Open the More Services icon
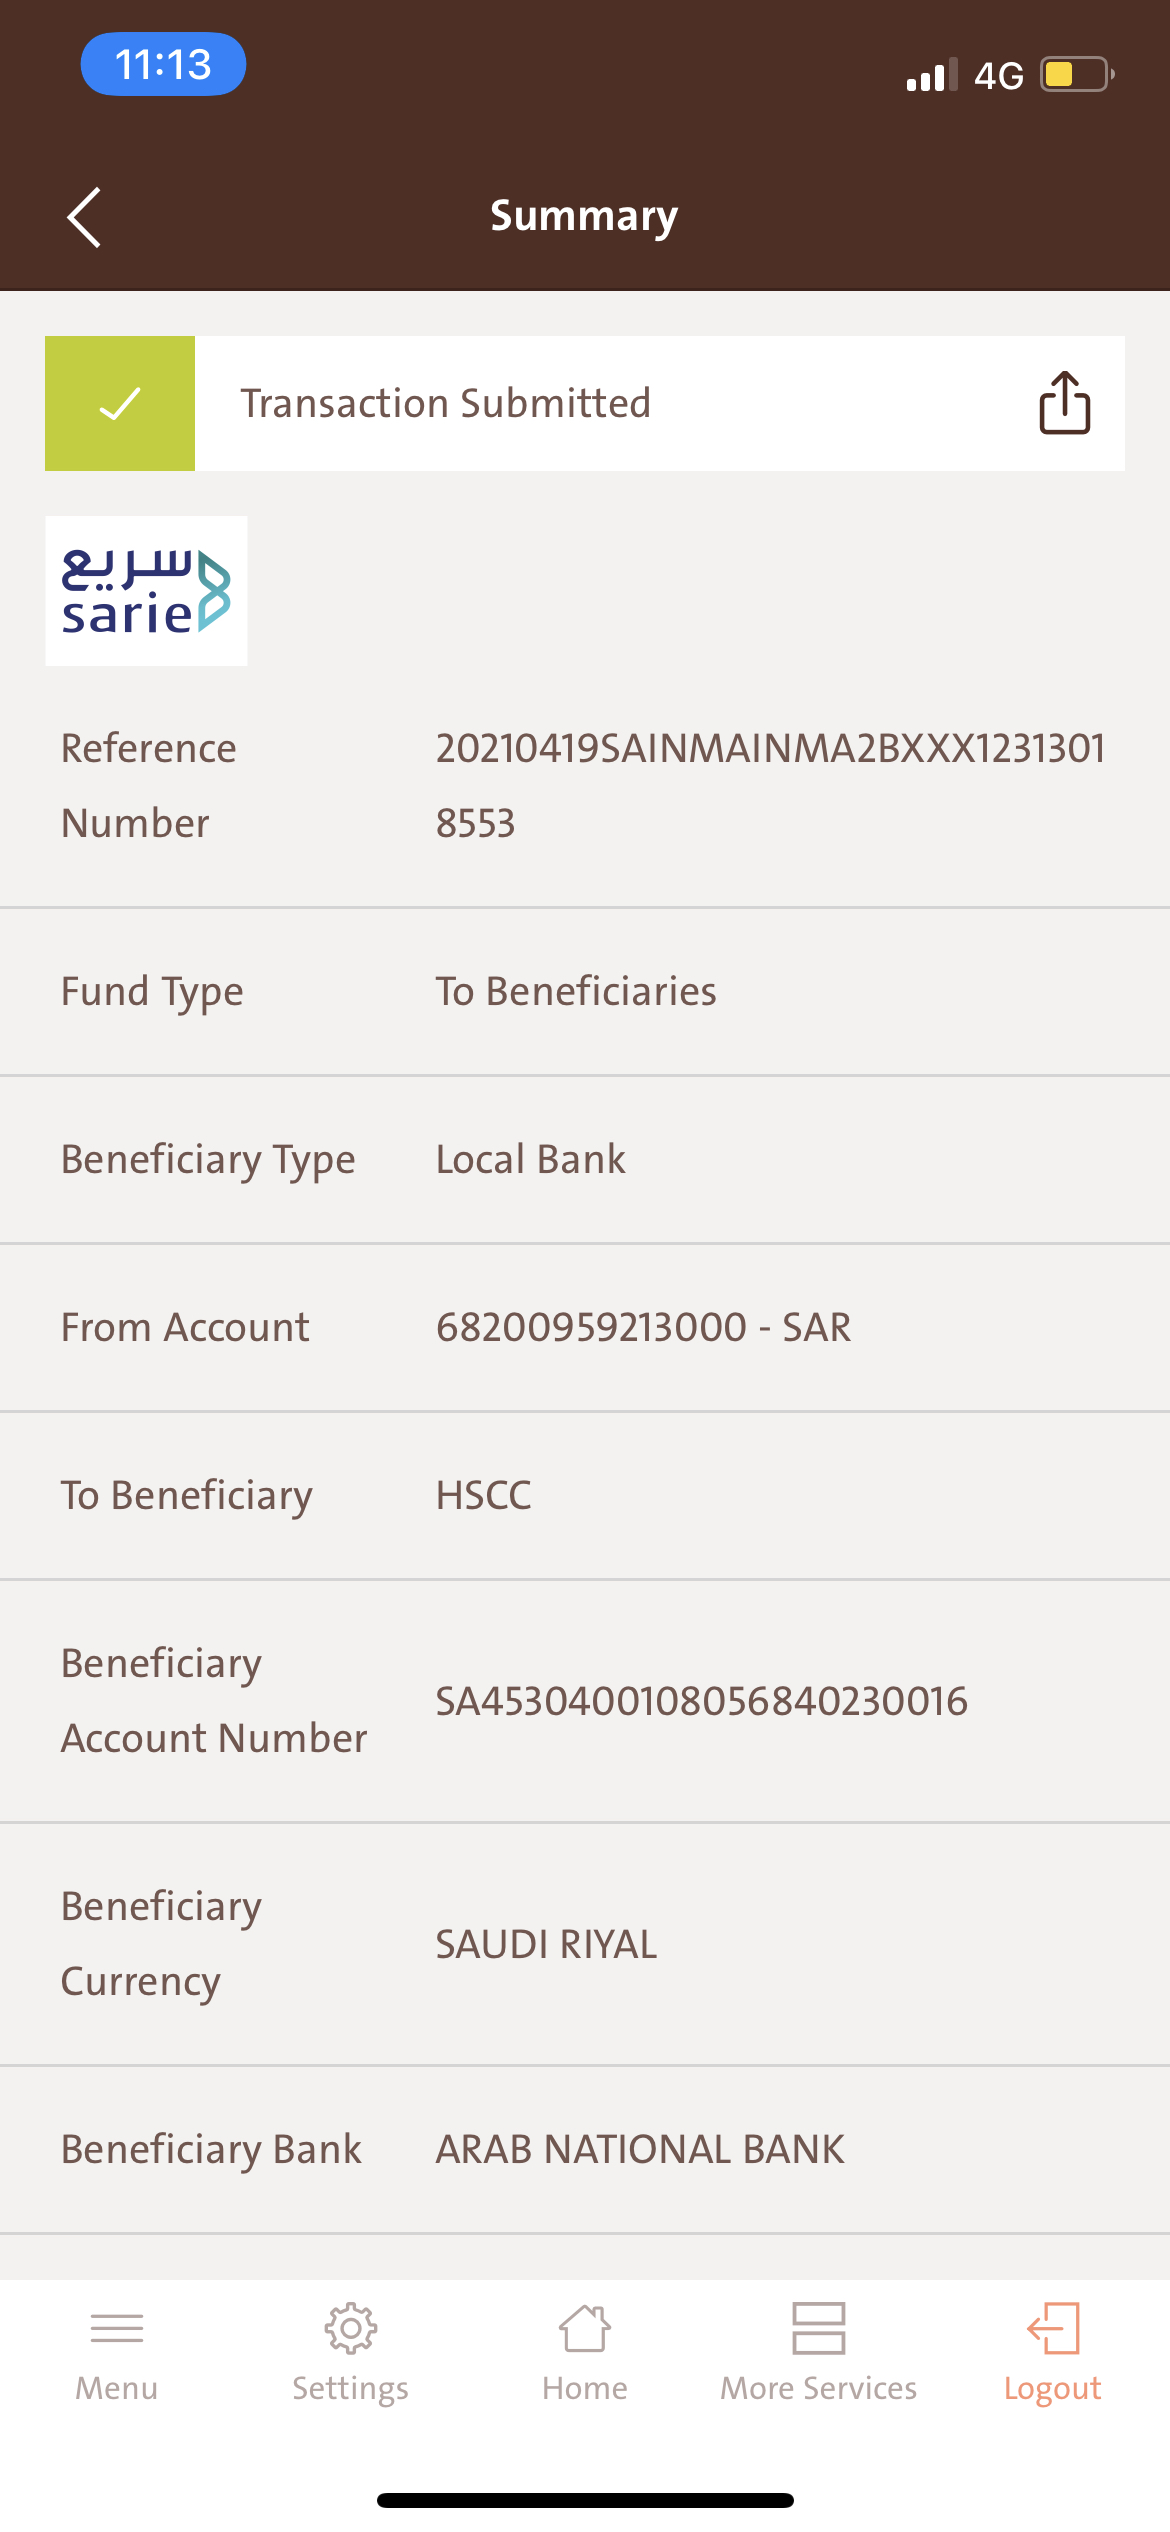This screenshot has width=1170, height=2532. click(x=819, y=2328)
